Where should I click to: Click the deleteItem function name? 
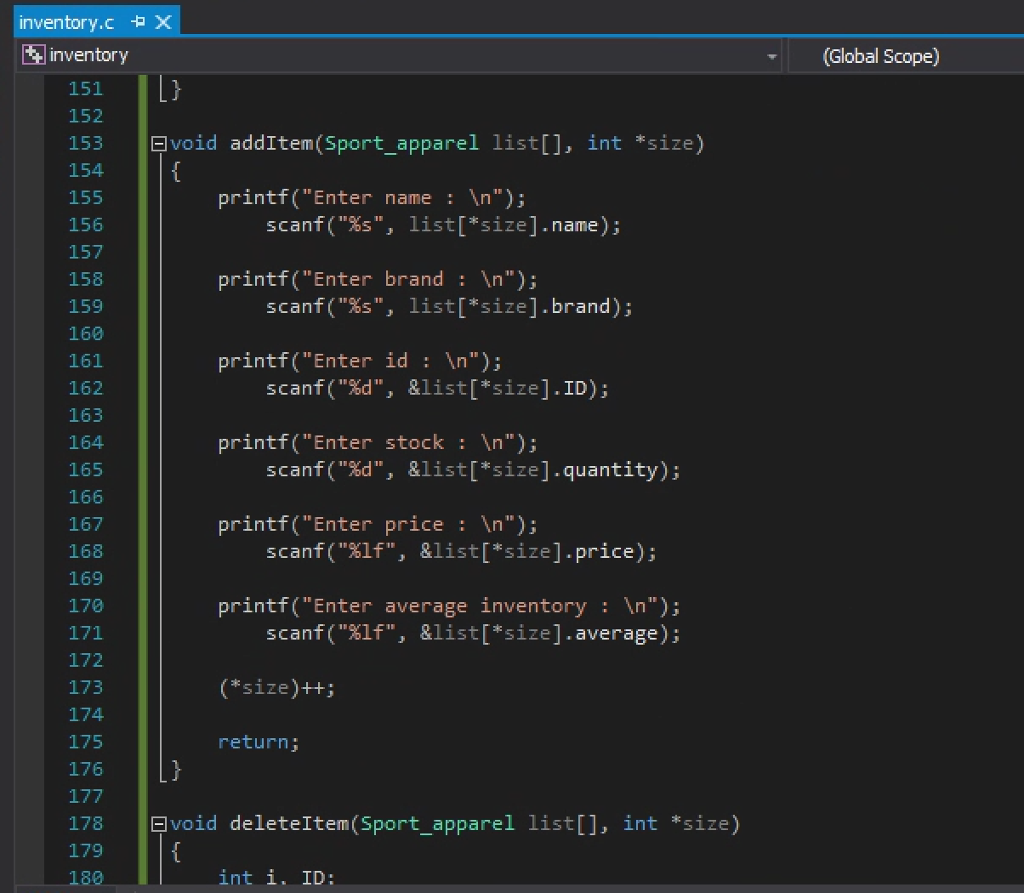tap(288, 823)
